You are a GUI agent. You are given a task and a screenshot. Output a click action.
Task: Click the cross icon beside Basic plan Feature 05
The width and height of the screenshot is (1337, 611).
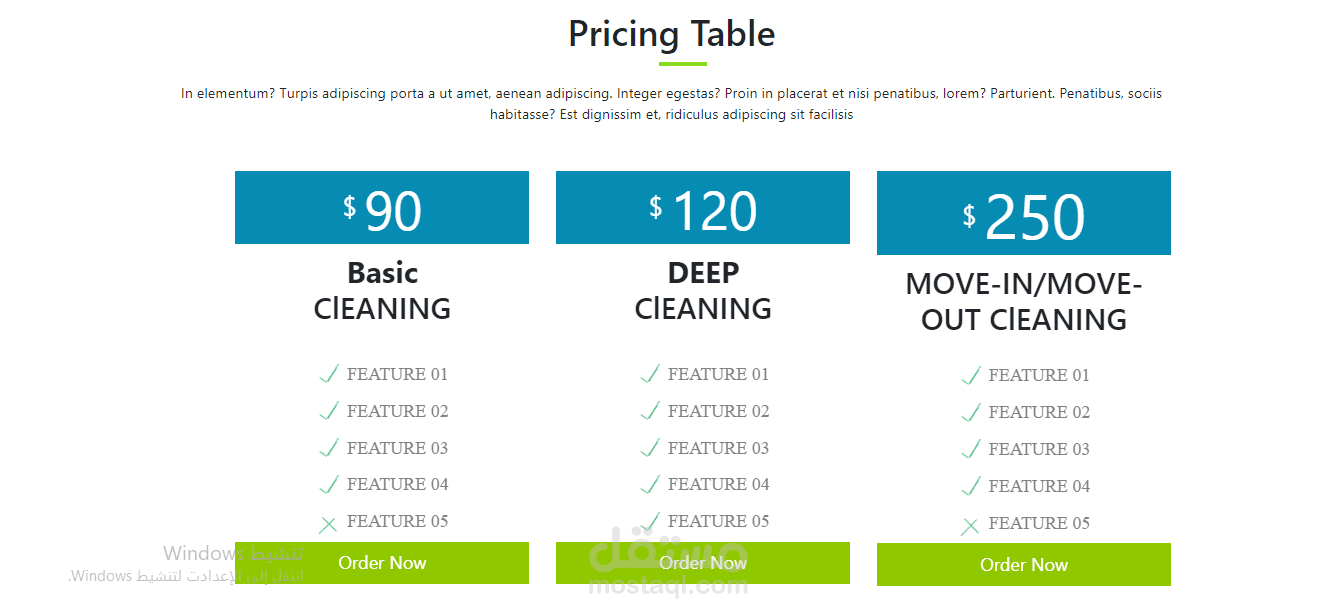click(328, 523)
